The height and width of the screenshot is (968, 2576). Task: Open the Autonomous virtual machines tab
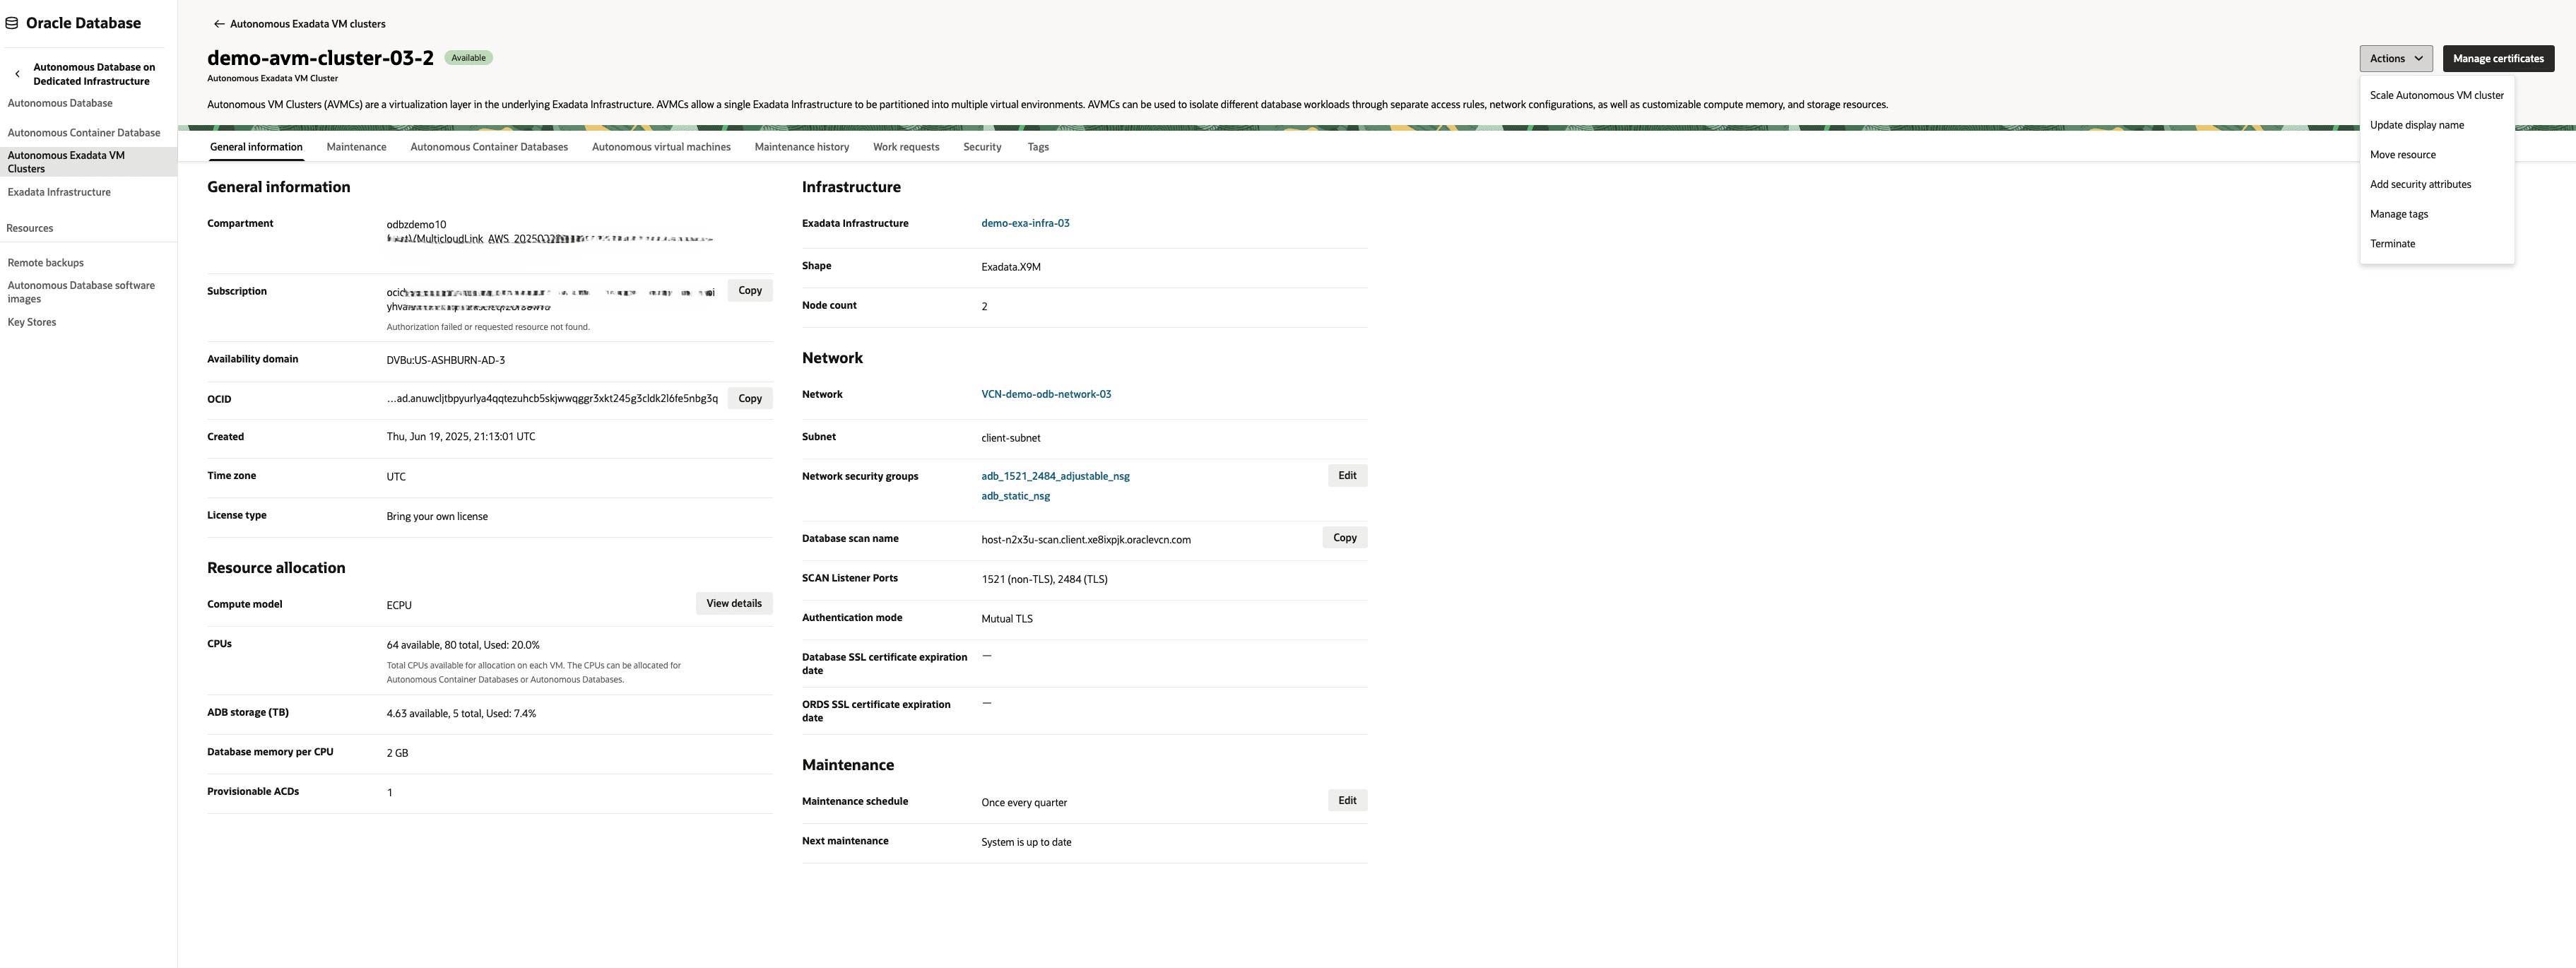coord(660,147)
